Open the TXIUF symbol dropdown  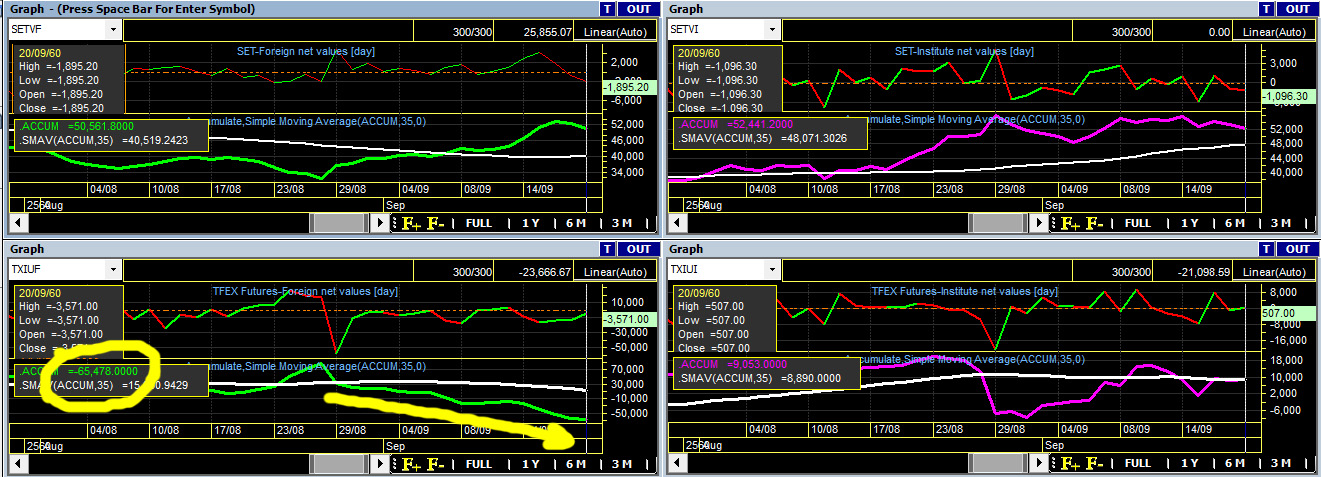(x=113, y=270)
